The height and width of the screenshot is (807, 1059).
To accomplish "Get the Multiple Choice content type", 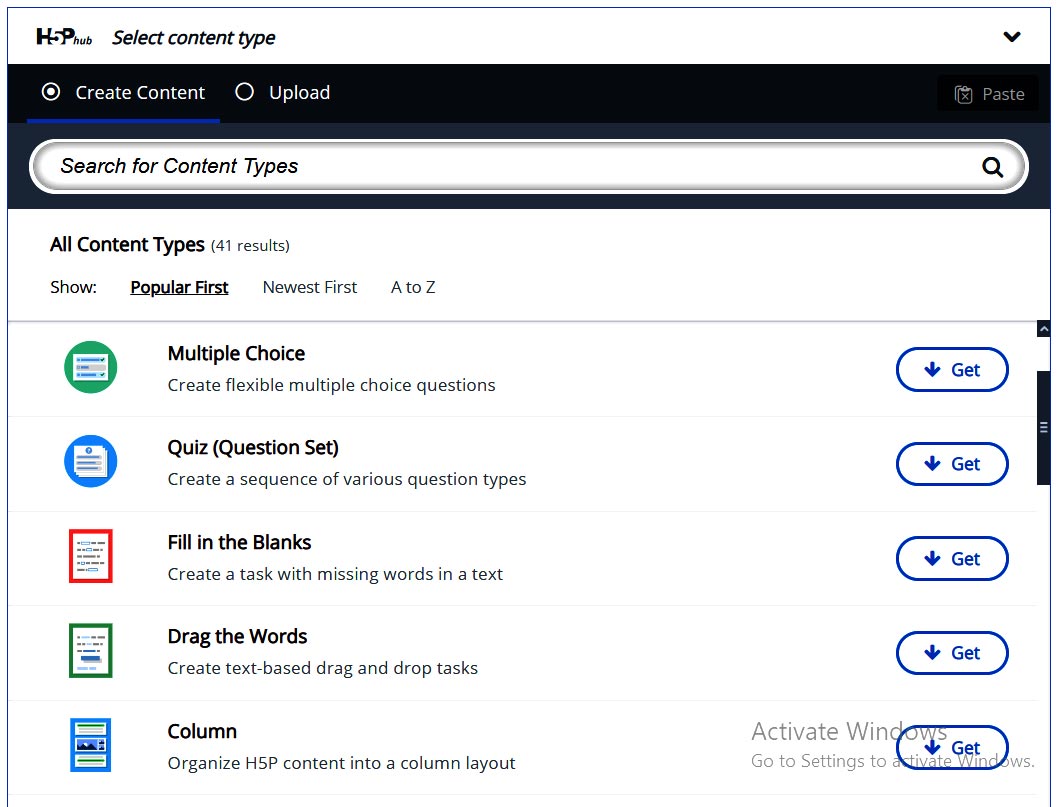I will [x=951, y=370].
